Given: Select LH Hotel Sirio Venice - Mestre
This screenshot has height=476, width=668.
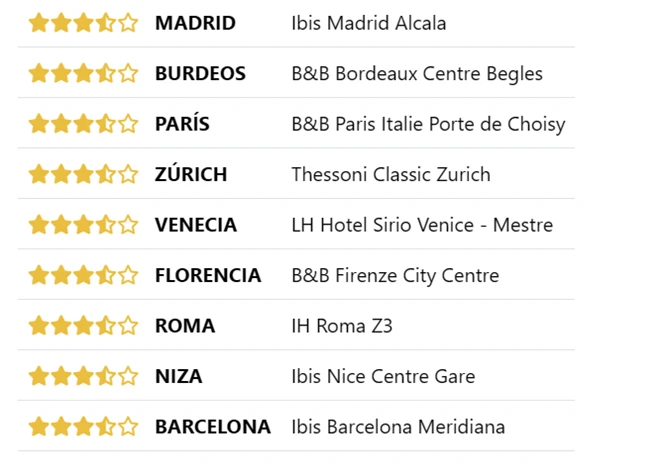Looking at the screenshot, I should [x=421, y=225].
